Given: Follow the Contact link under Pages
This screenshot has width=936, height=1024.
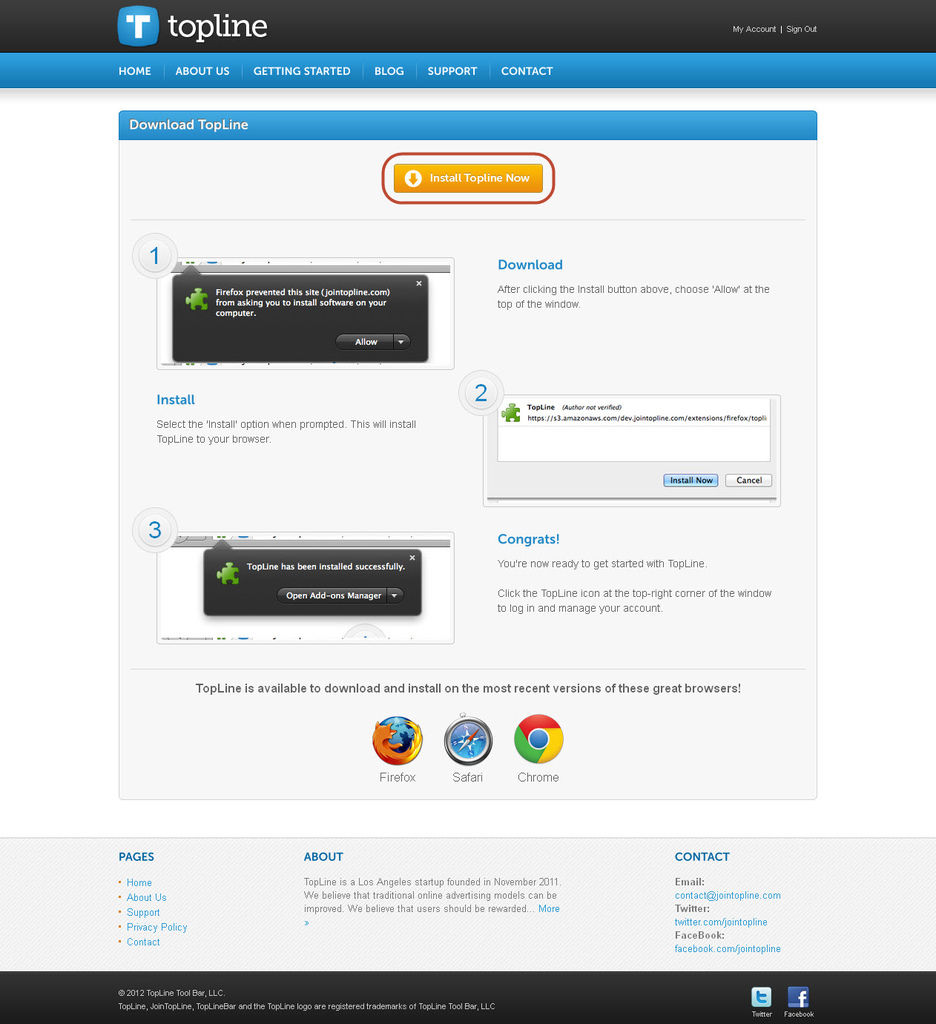Looking at the screenshot, I should point(143,942).
